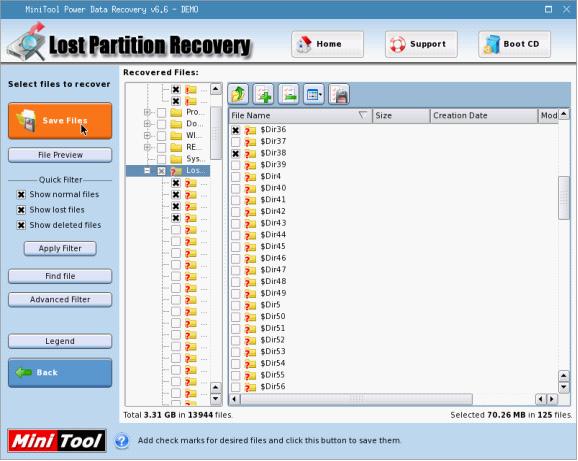Select the $Dir47 row name
This screenshot has width=578, height=461.
point(273,270)
